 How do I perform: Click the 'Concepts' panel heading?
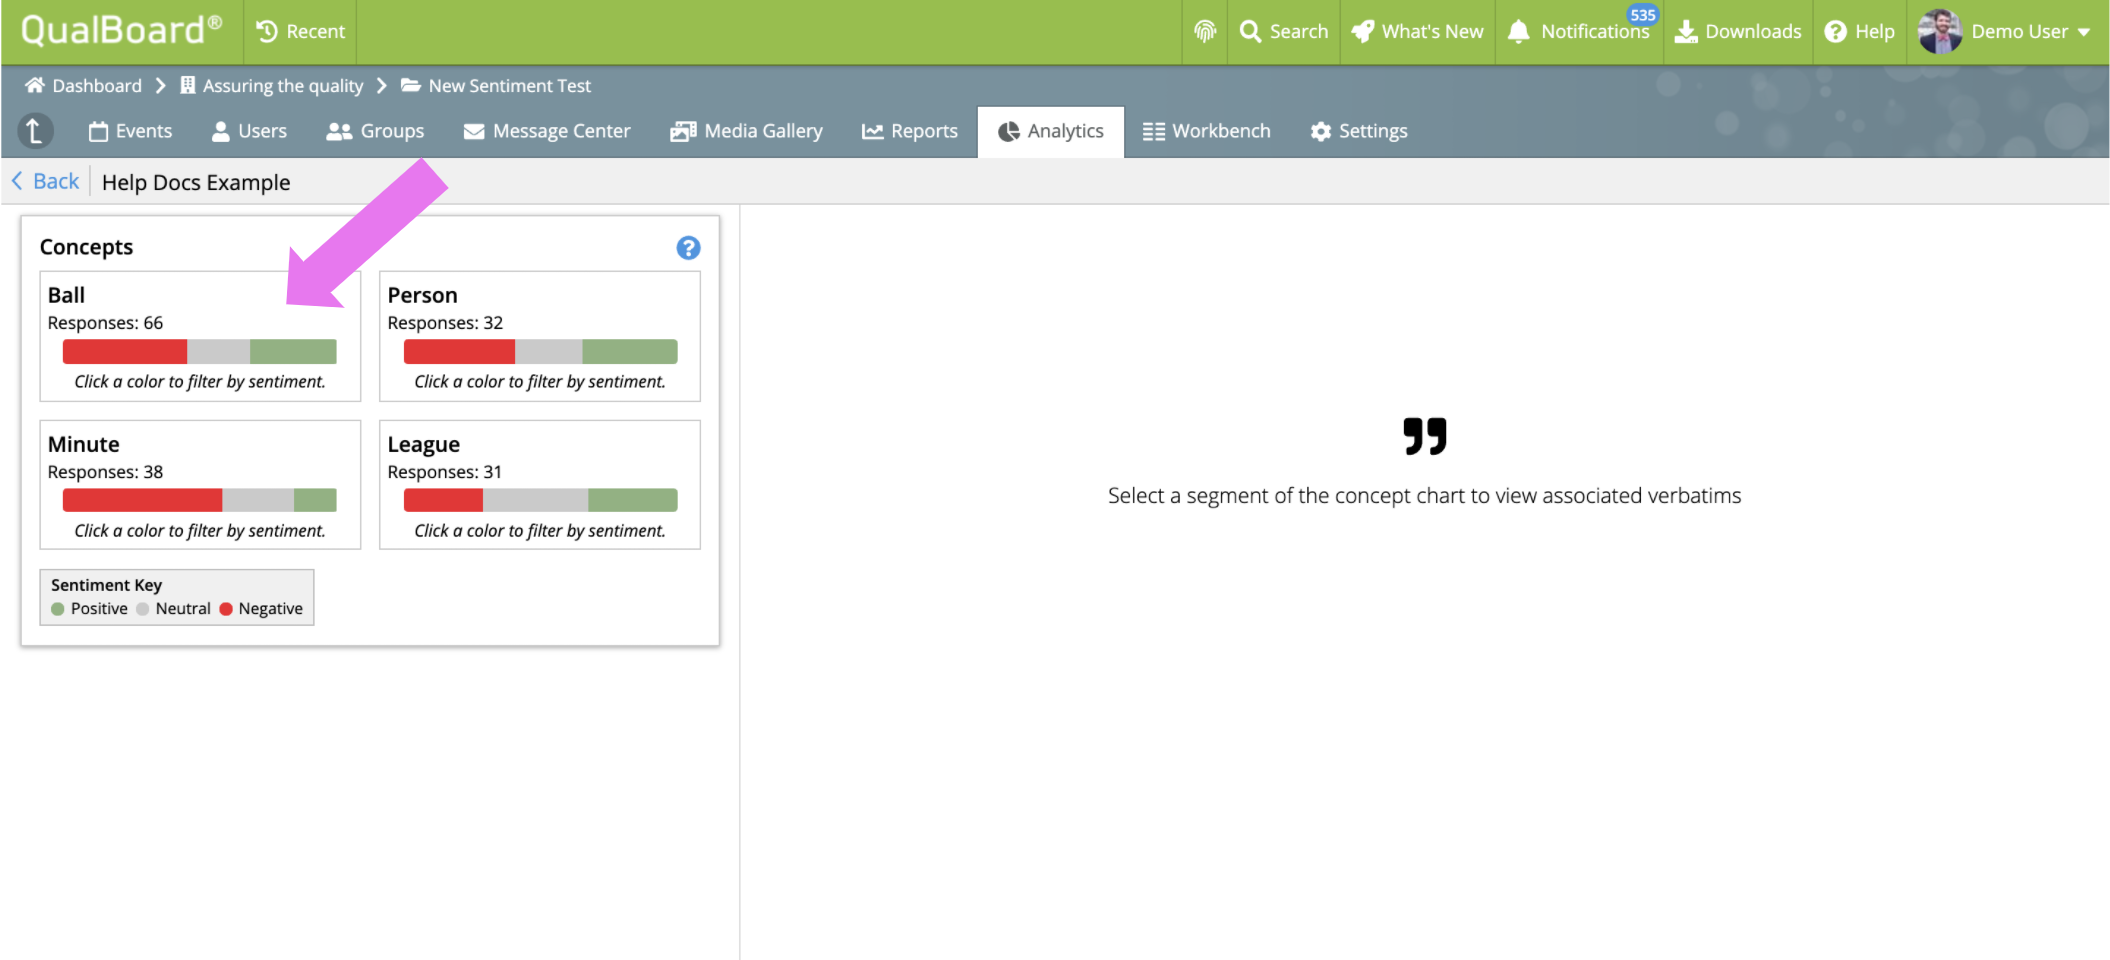pos(86,247)
